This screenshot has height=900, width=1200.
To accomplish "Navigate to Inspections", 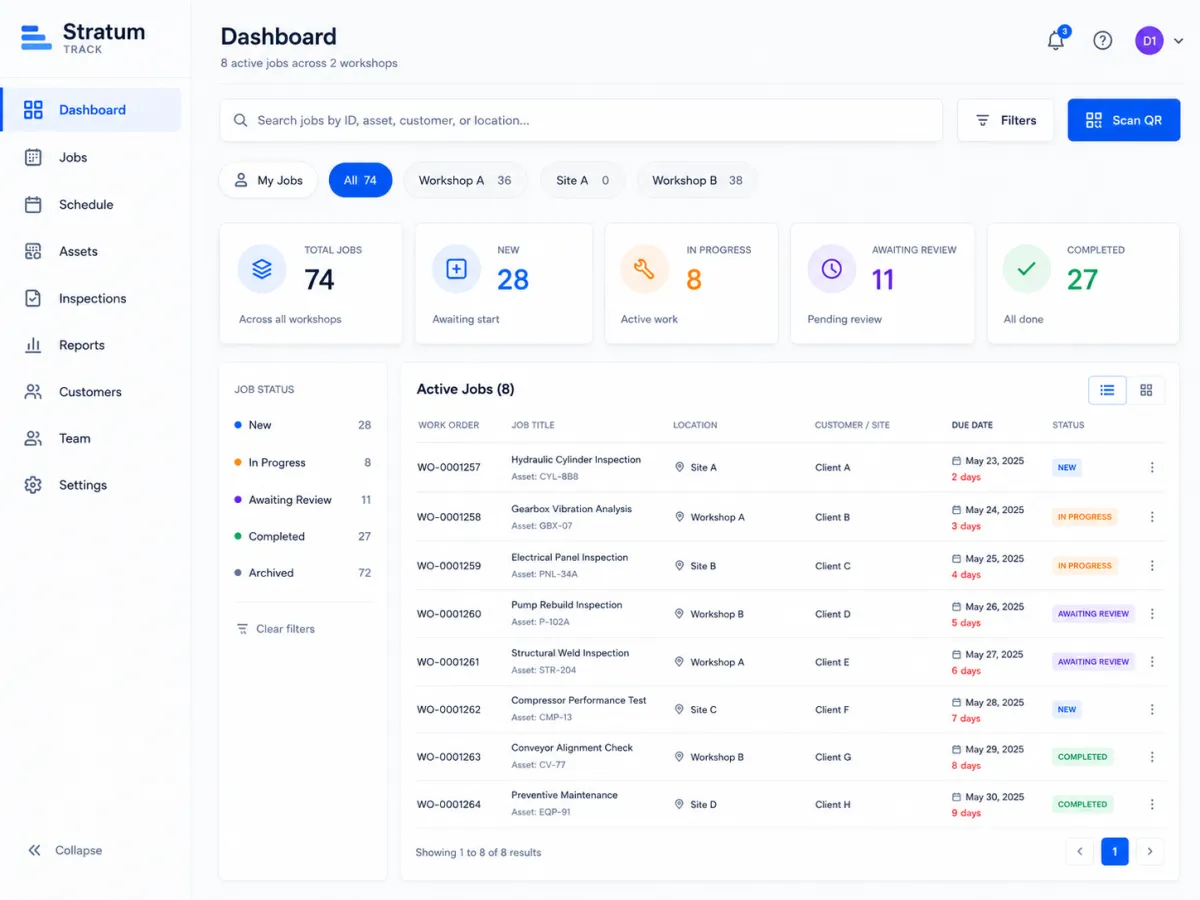I will [91, 298].
